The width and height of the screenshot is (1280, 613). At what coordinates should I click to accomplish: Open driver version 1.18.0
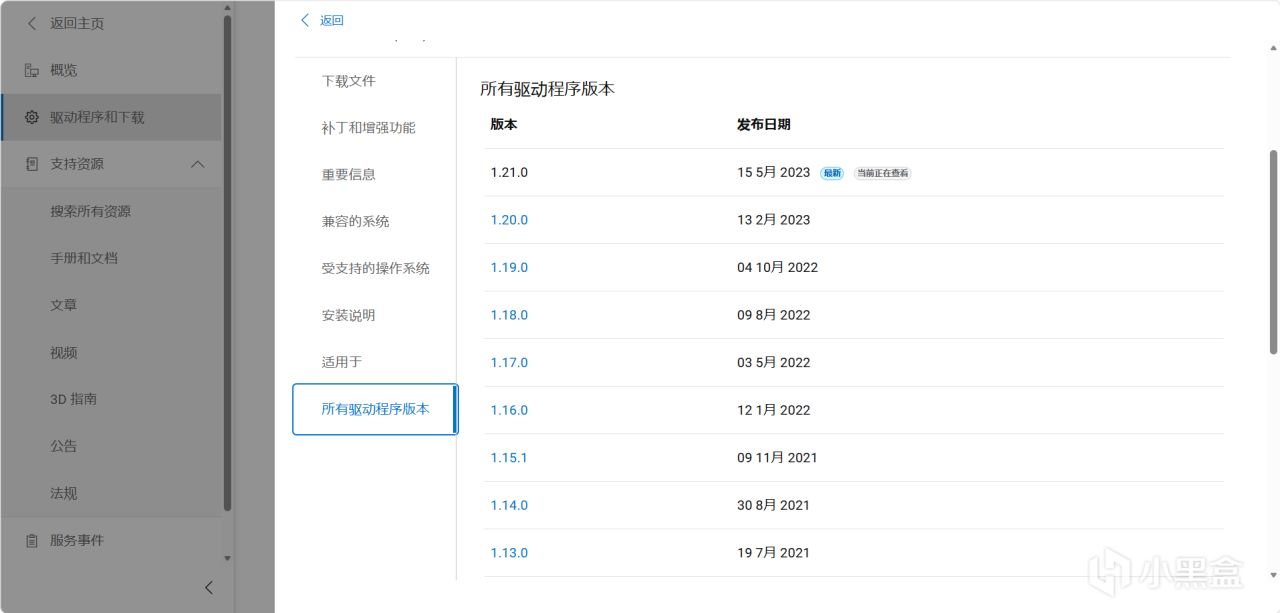click(x=509, y=315)
